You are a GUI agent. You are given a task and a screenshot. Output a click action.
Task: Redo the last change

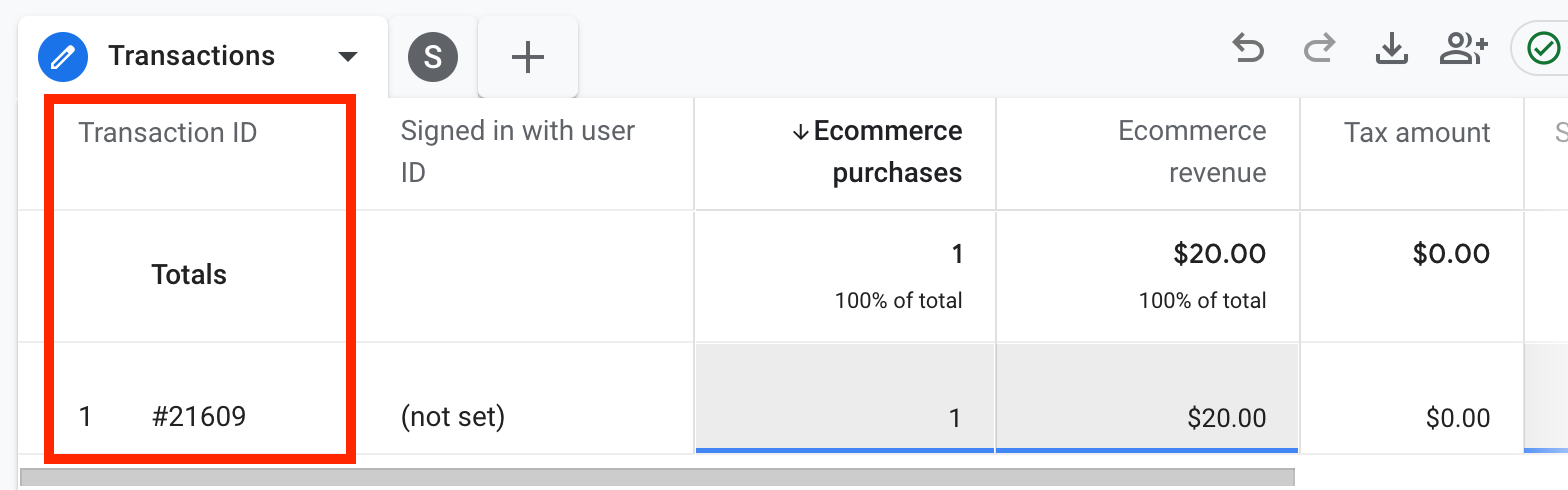(1320, 49)
